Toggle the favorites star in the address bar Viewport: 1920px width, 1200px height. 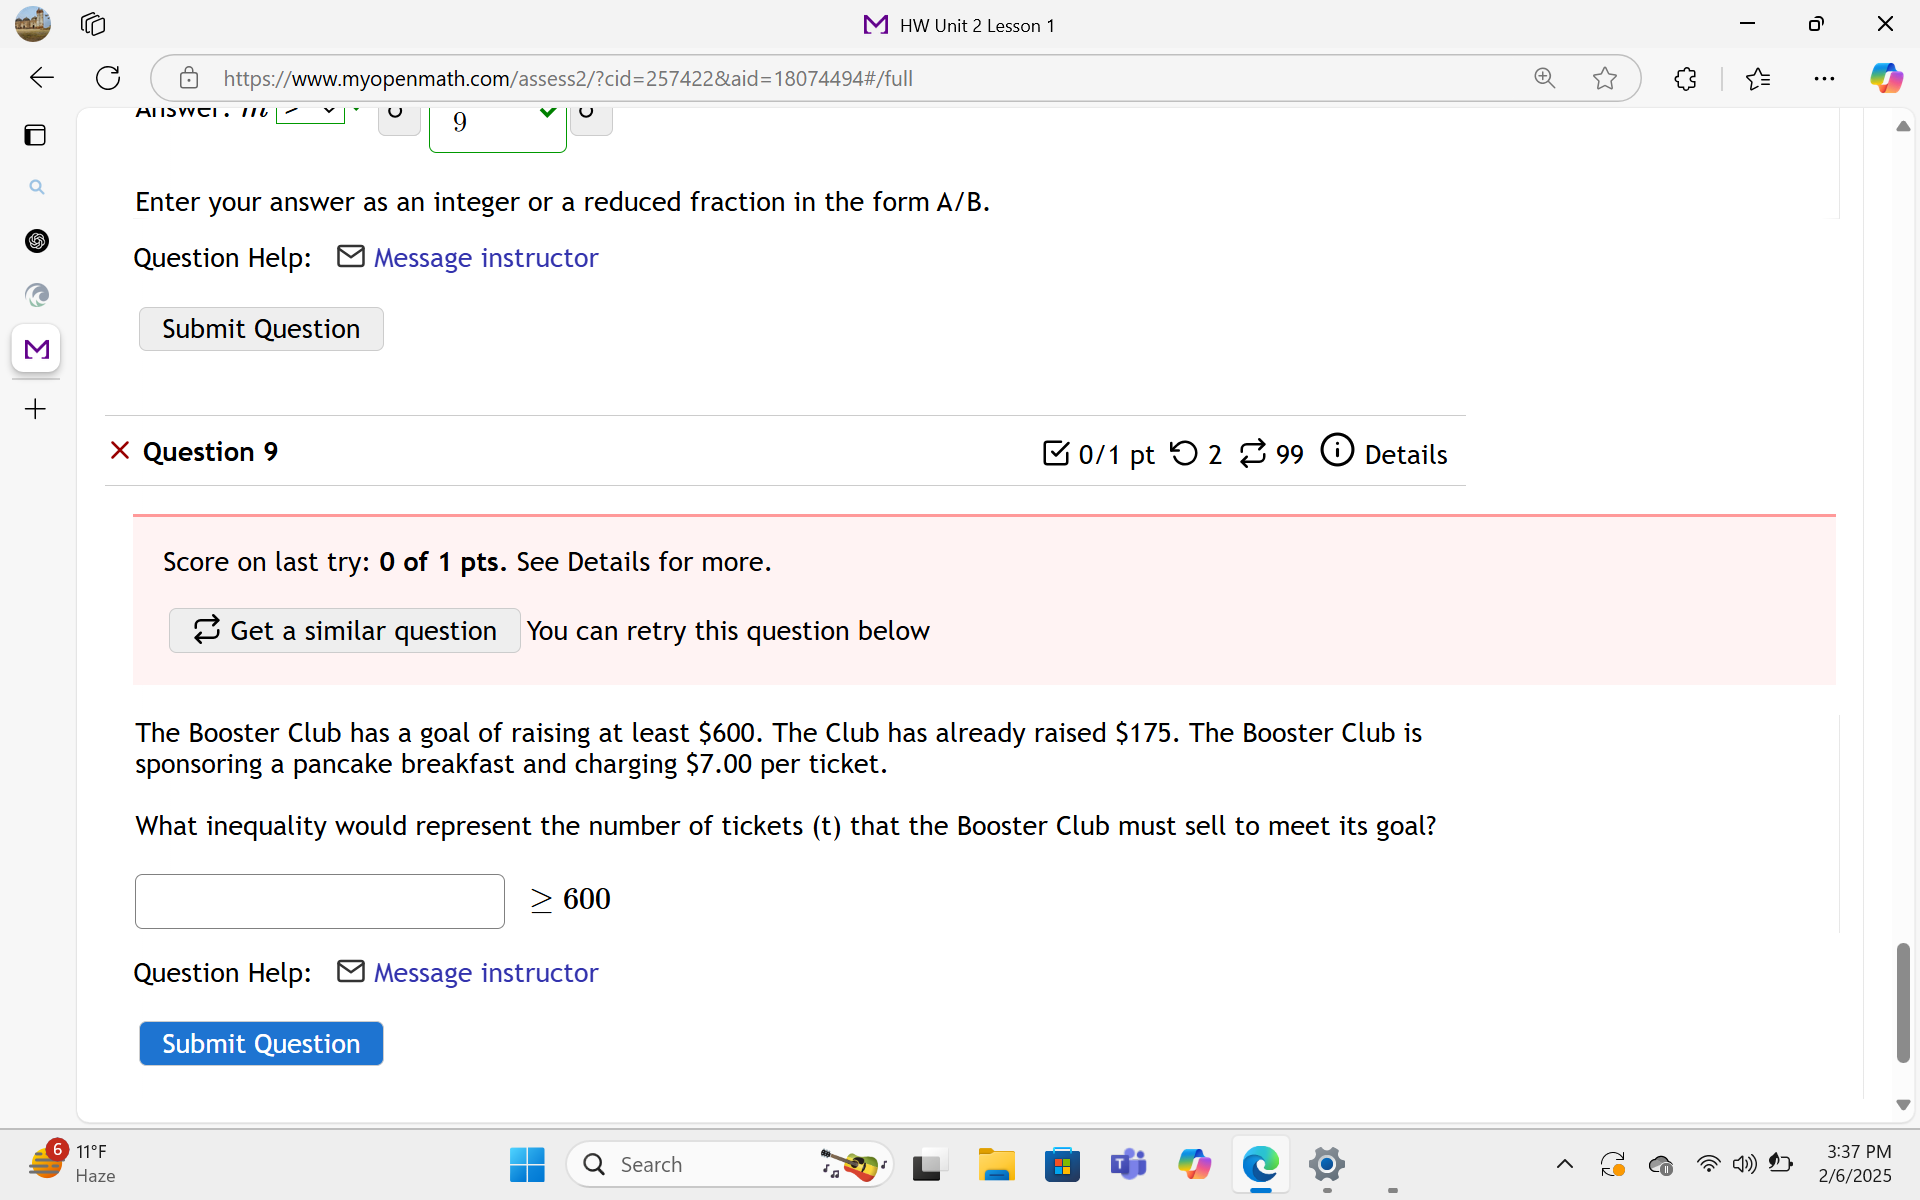(1605, 78)
